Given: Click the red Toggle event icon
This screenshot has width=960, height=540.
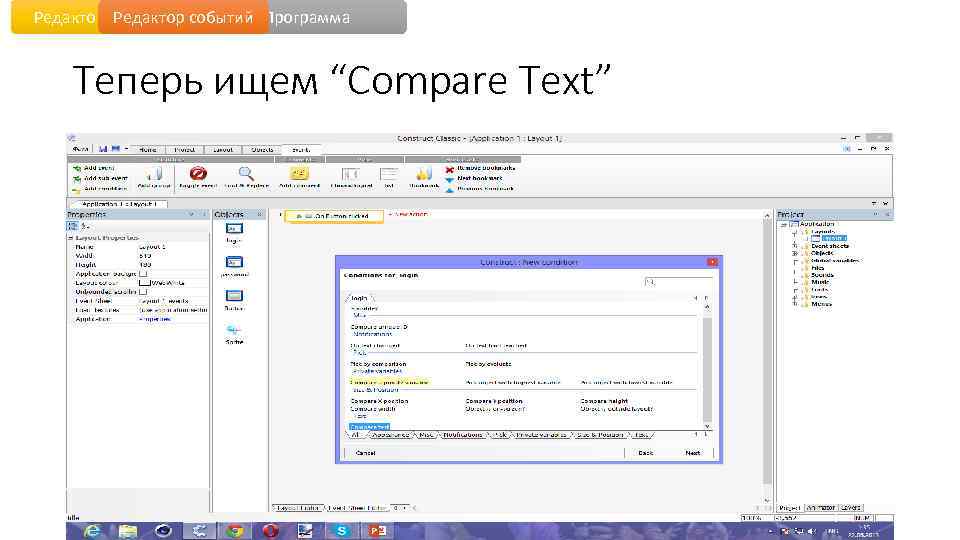Looking at the screenshot, I should (x=198, y=174).
